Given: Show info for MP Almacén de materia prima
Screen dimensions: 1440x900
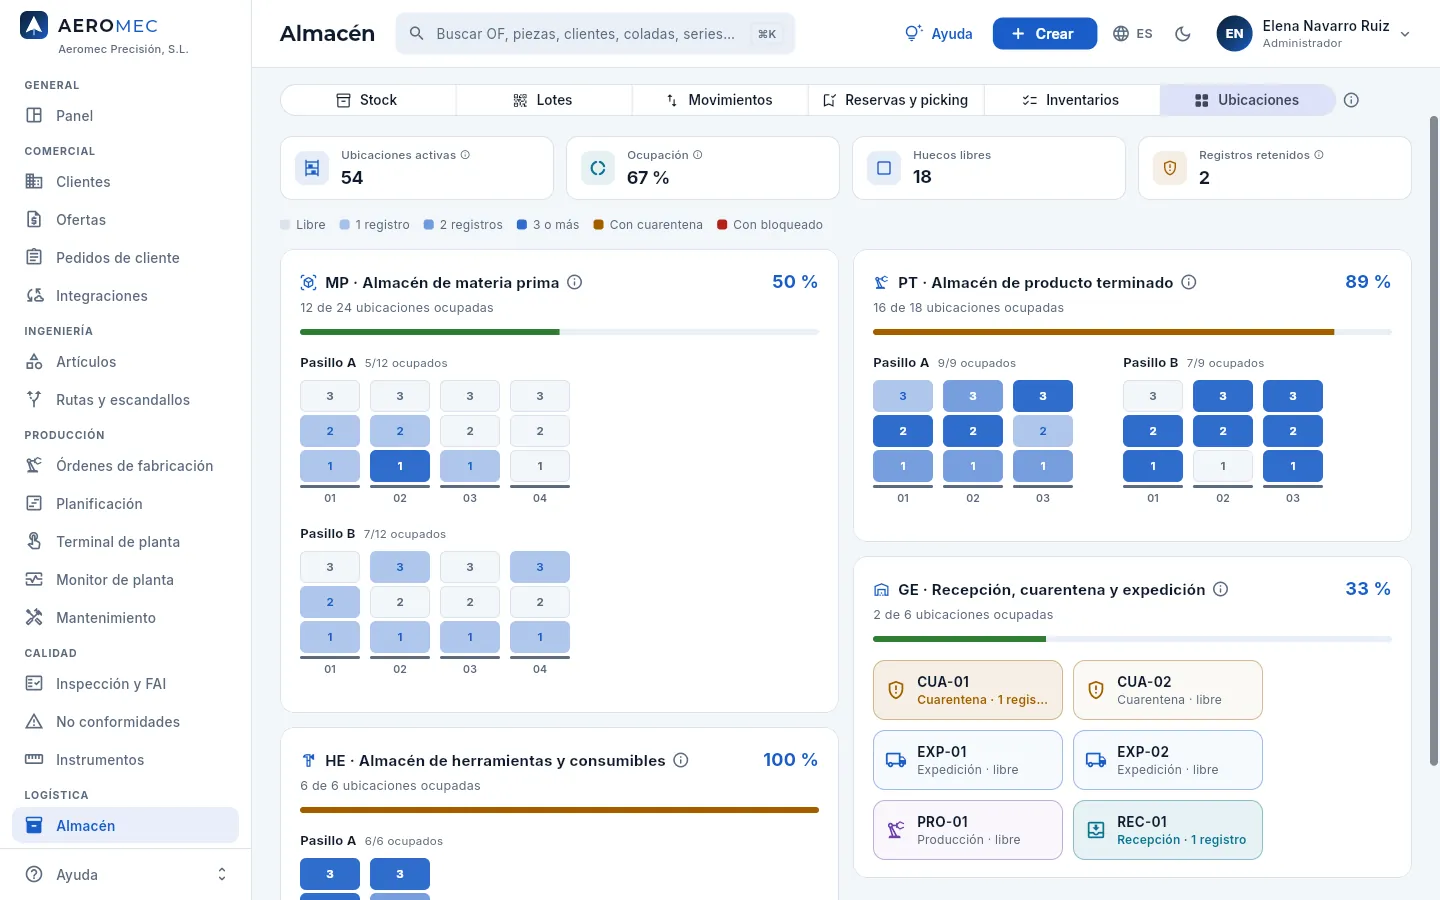Looking at the screenshot, I should pos(575,282).
